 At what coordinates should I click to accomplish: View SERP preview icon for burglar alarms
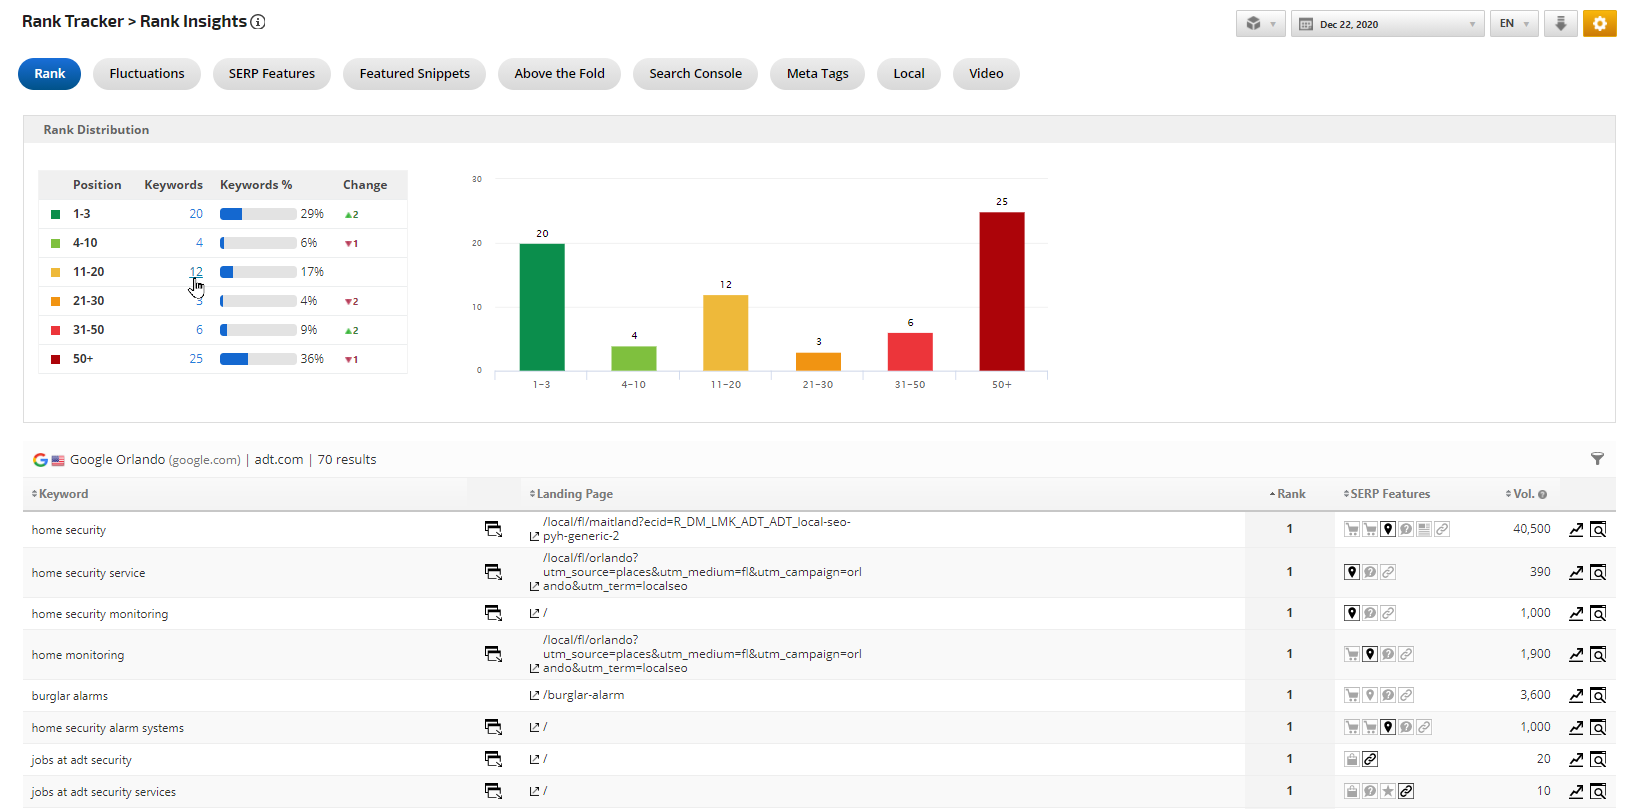point(1598,696)
